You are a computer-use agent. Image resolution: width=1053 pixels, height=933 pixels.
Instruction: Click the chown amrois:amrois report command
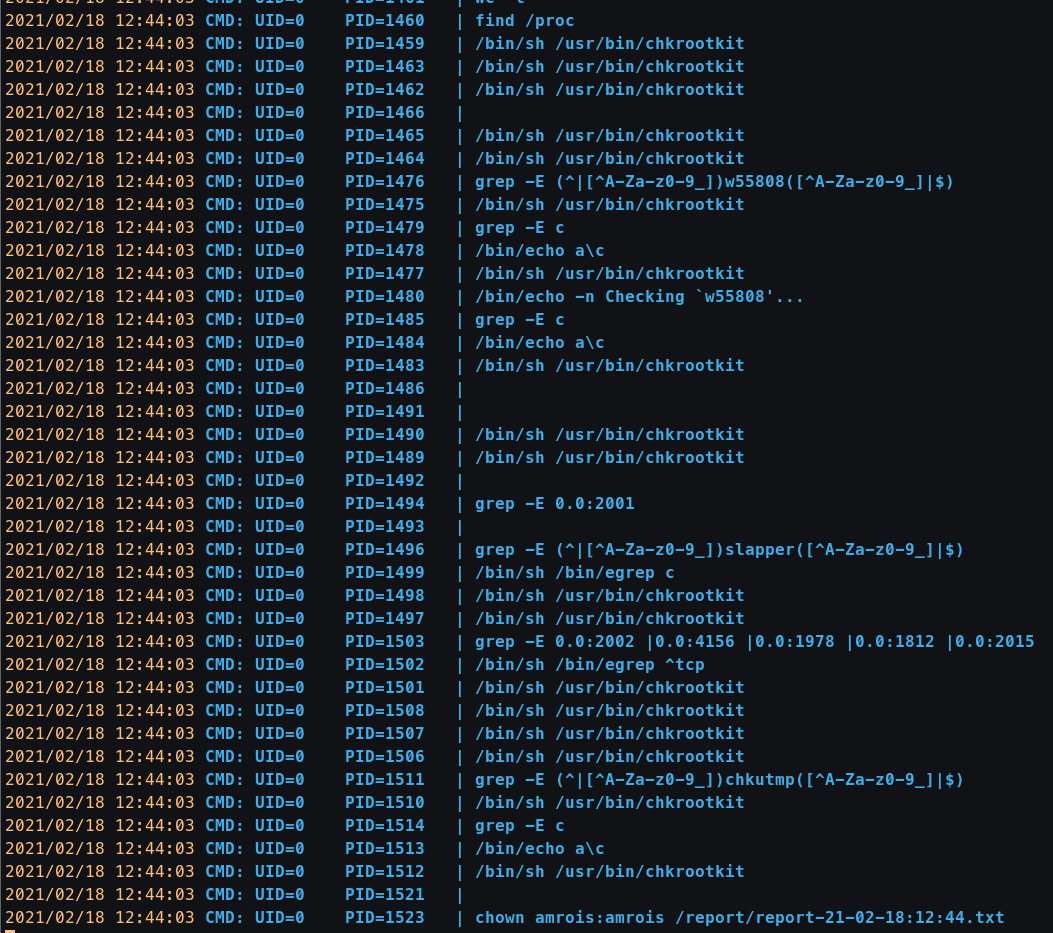pyautogui.click(x=739, y=917)
